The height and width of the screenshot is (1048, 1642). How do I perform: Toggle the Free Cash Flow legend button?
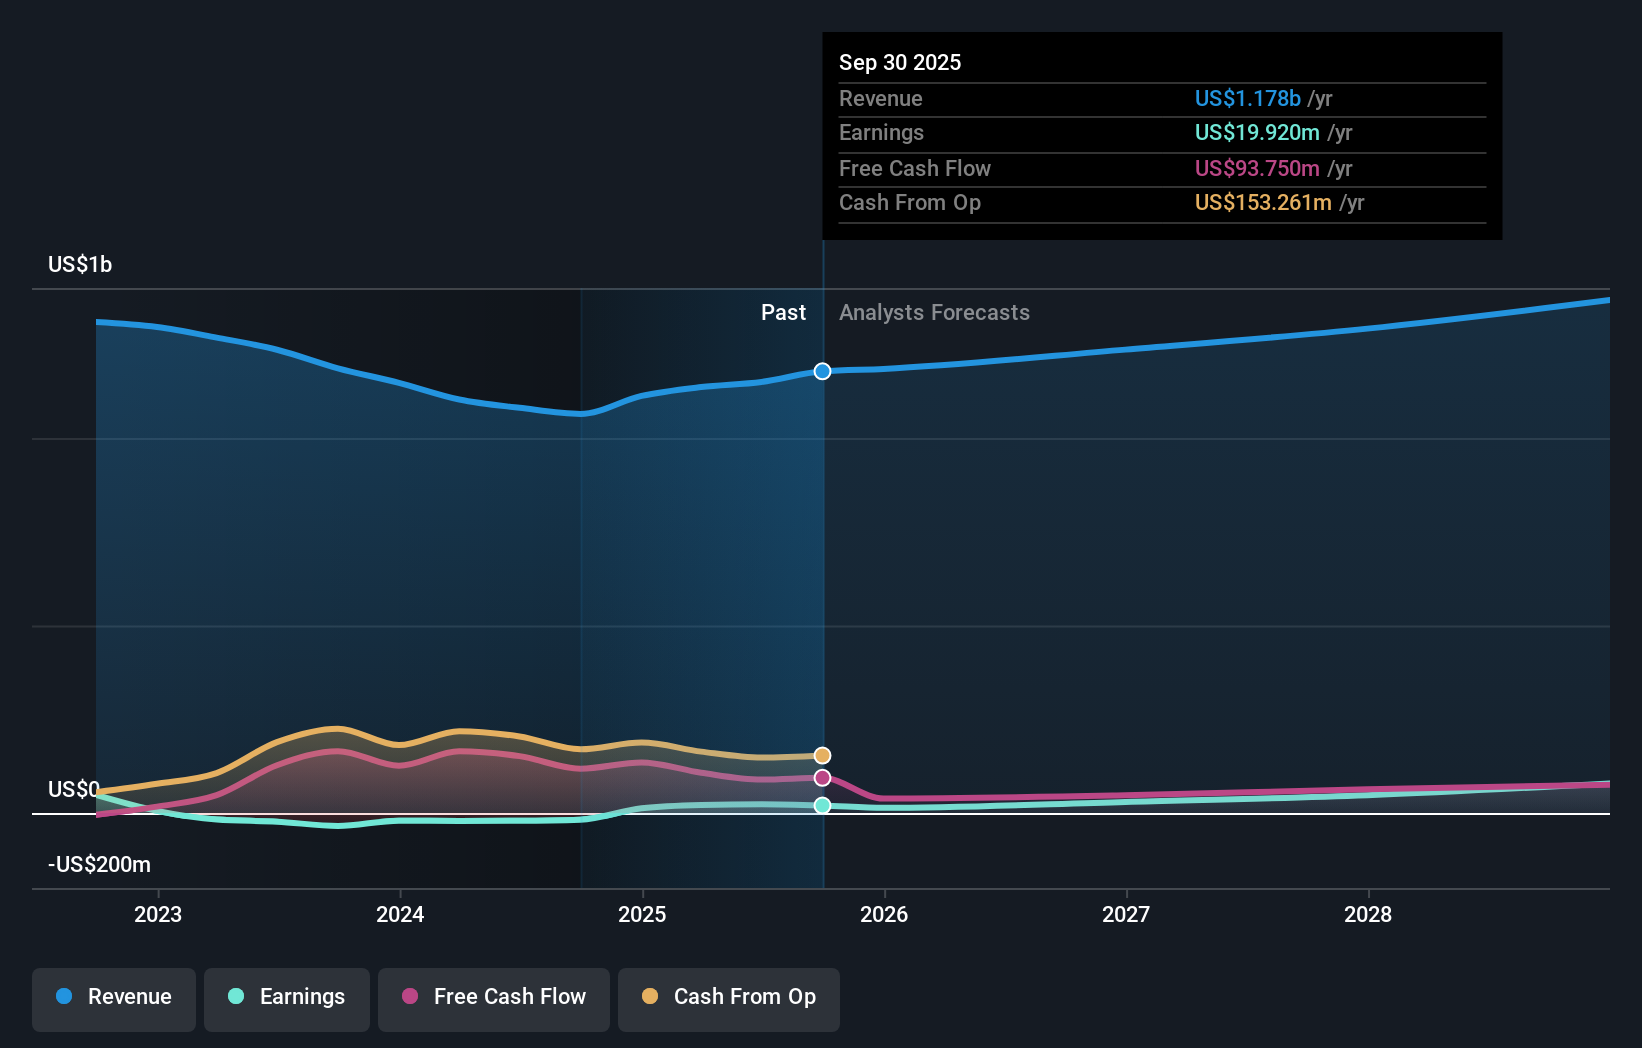[494, 998]
